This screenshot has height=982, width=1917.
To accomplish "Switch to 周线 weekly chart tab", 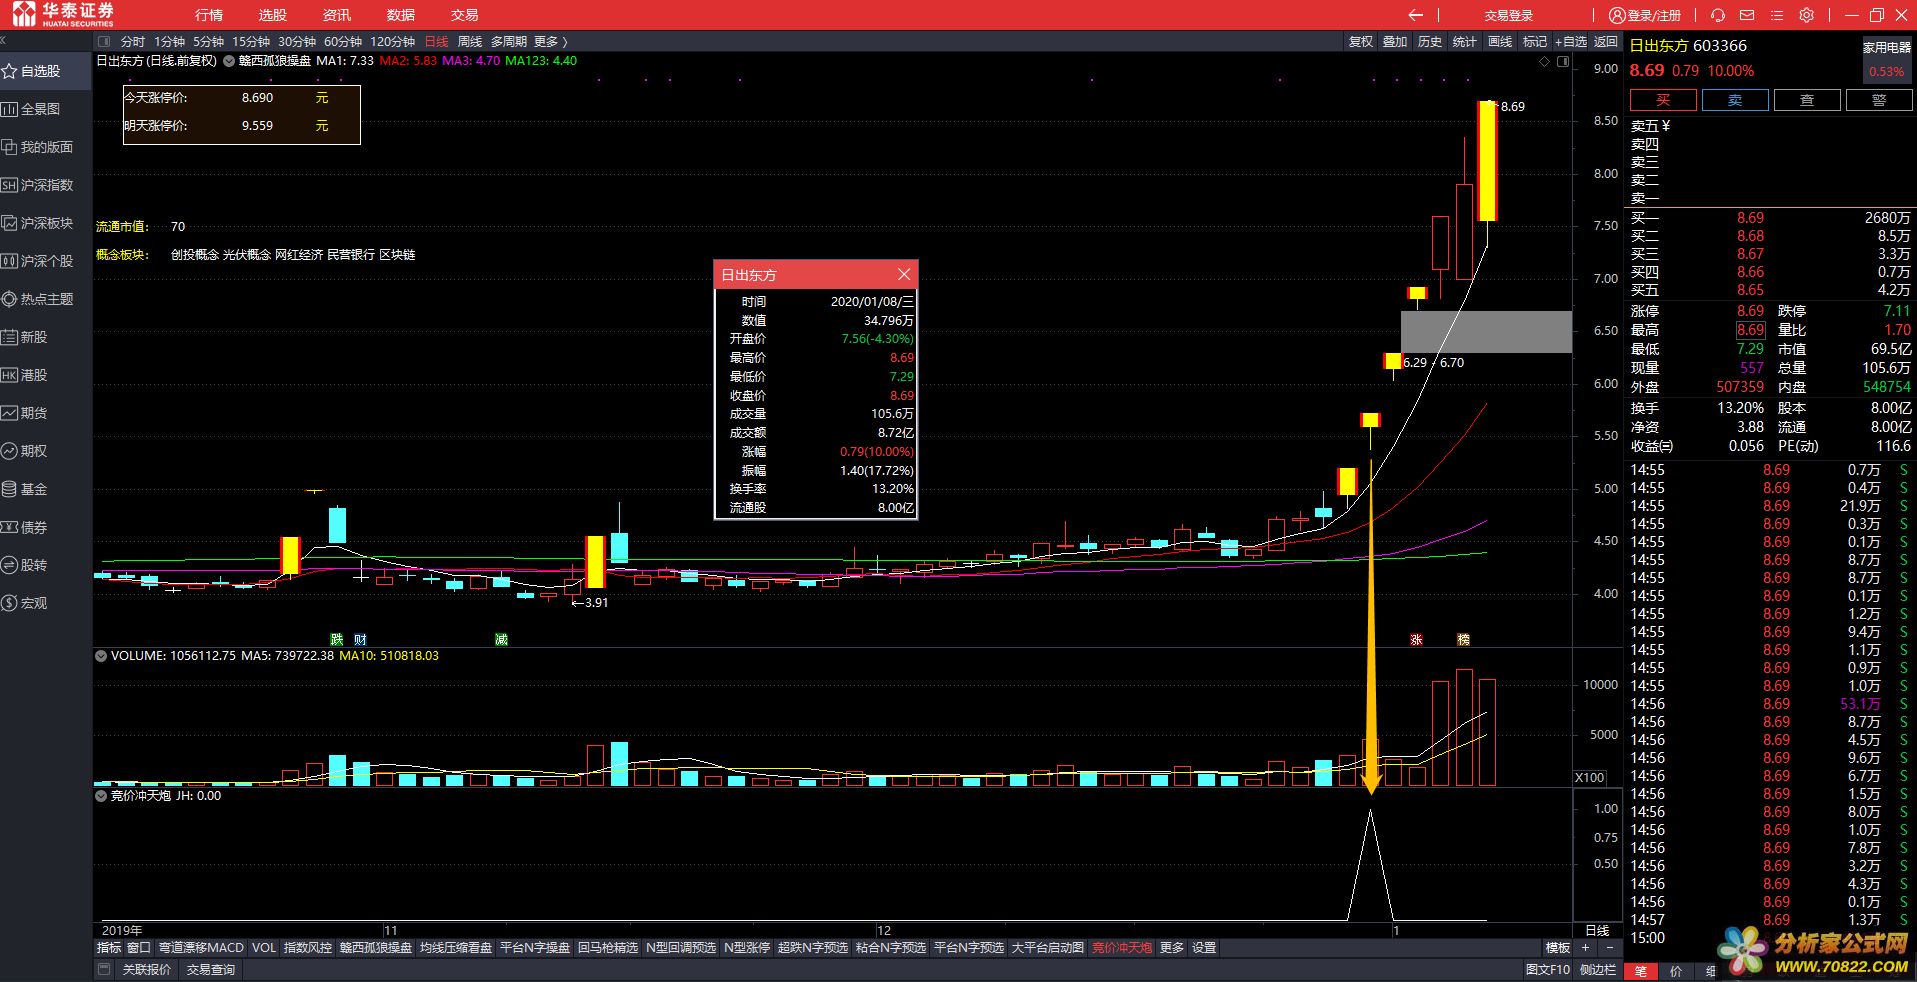I will 469,41.
